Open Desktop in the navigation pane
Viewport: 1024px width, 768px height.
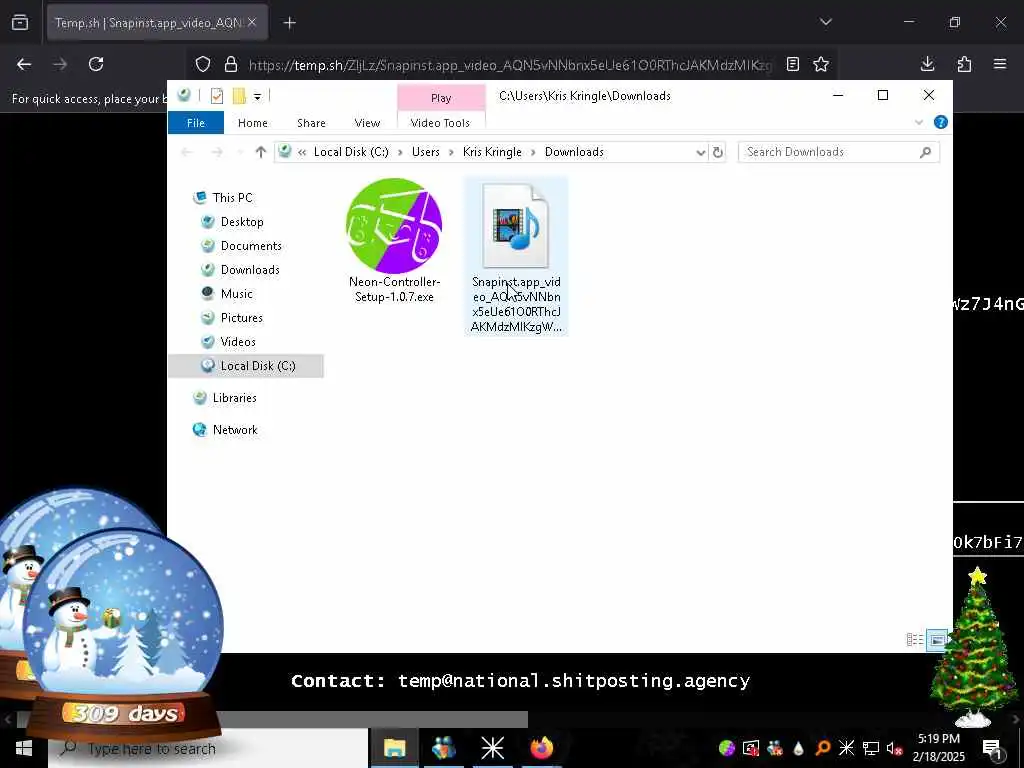point(242,222)
